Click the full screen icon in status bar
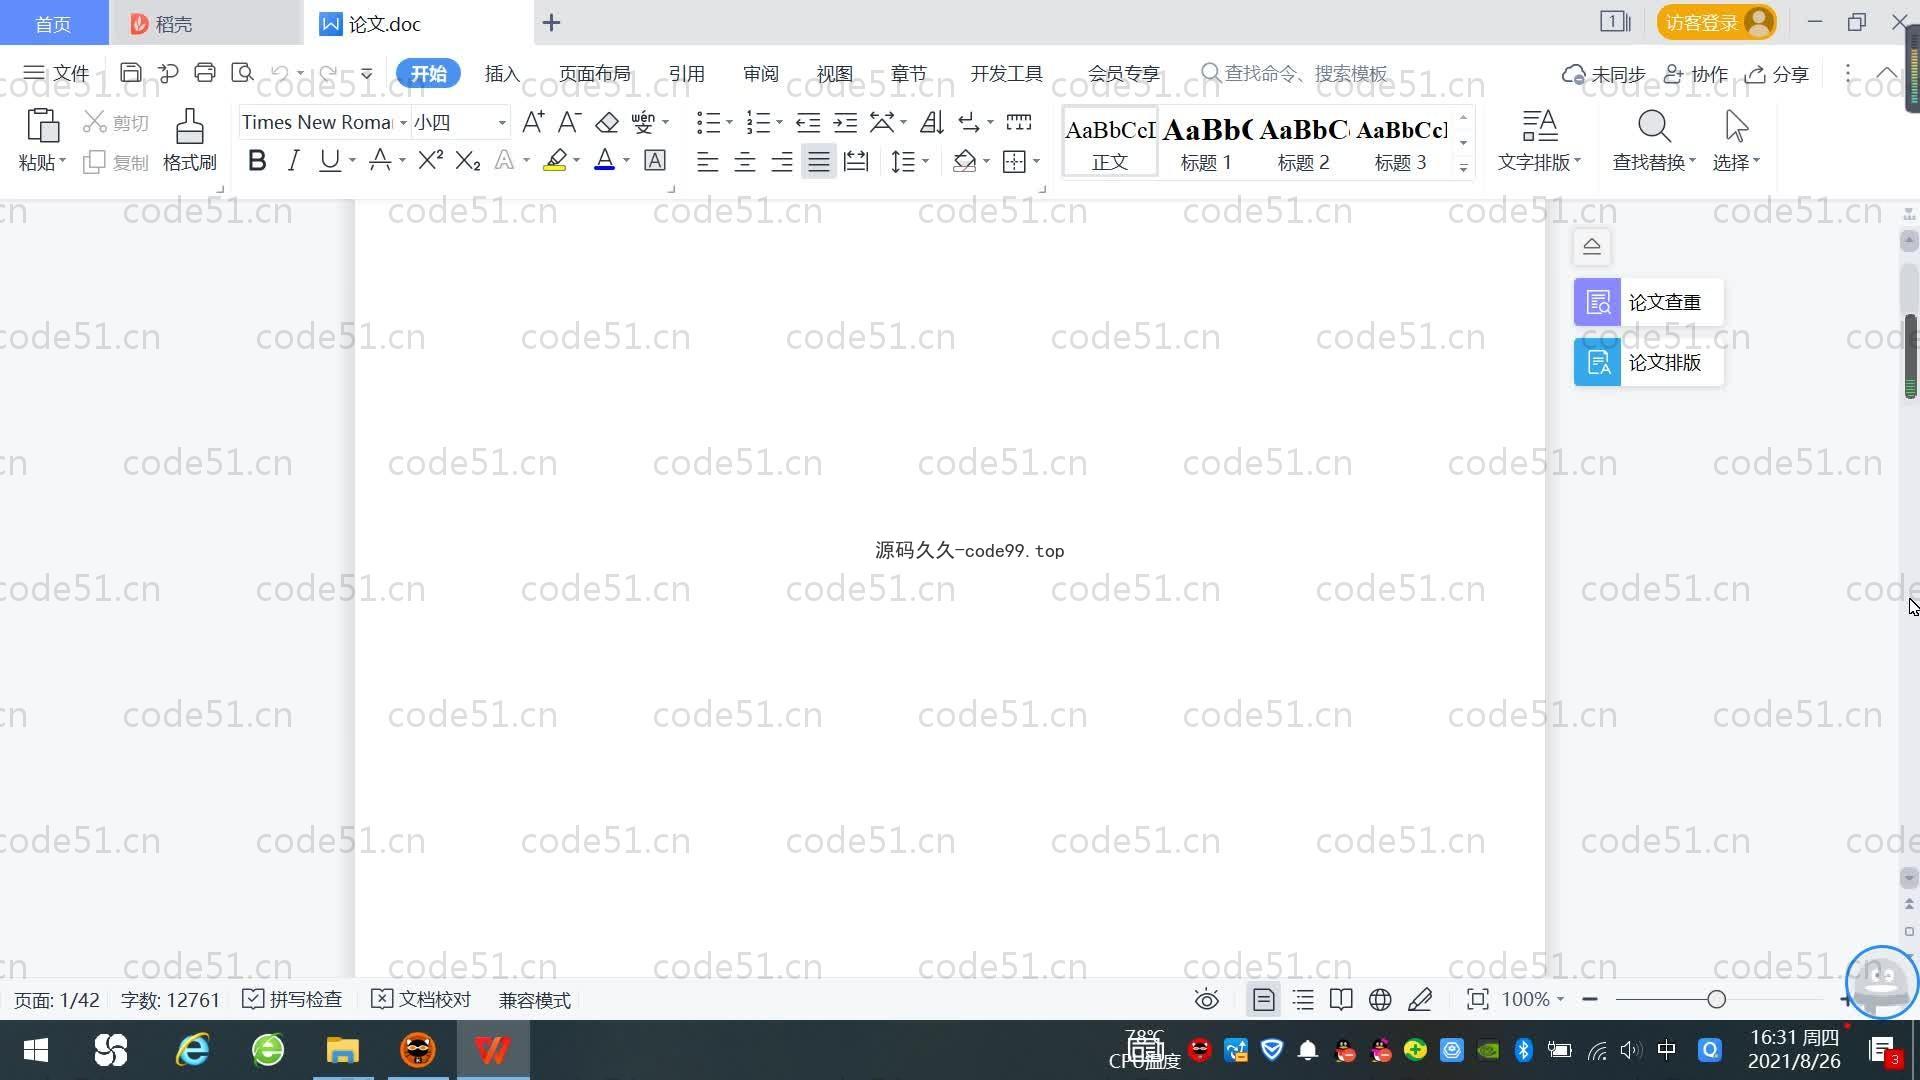 pos(1477,1000)
